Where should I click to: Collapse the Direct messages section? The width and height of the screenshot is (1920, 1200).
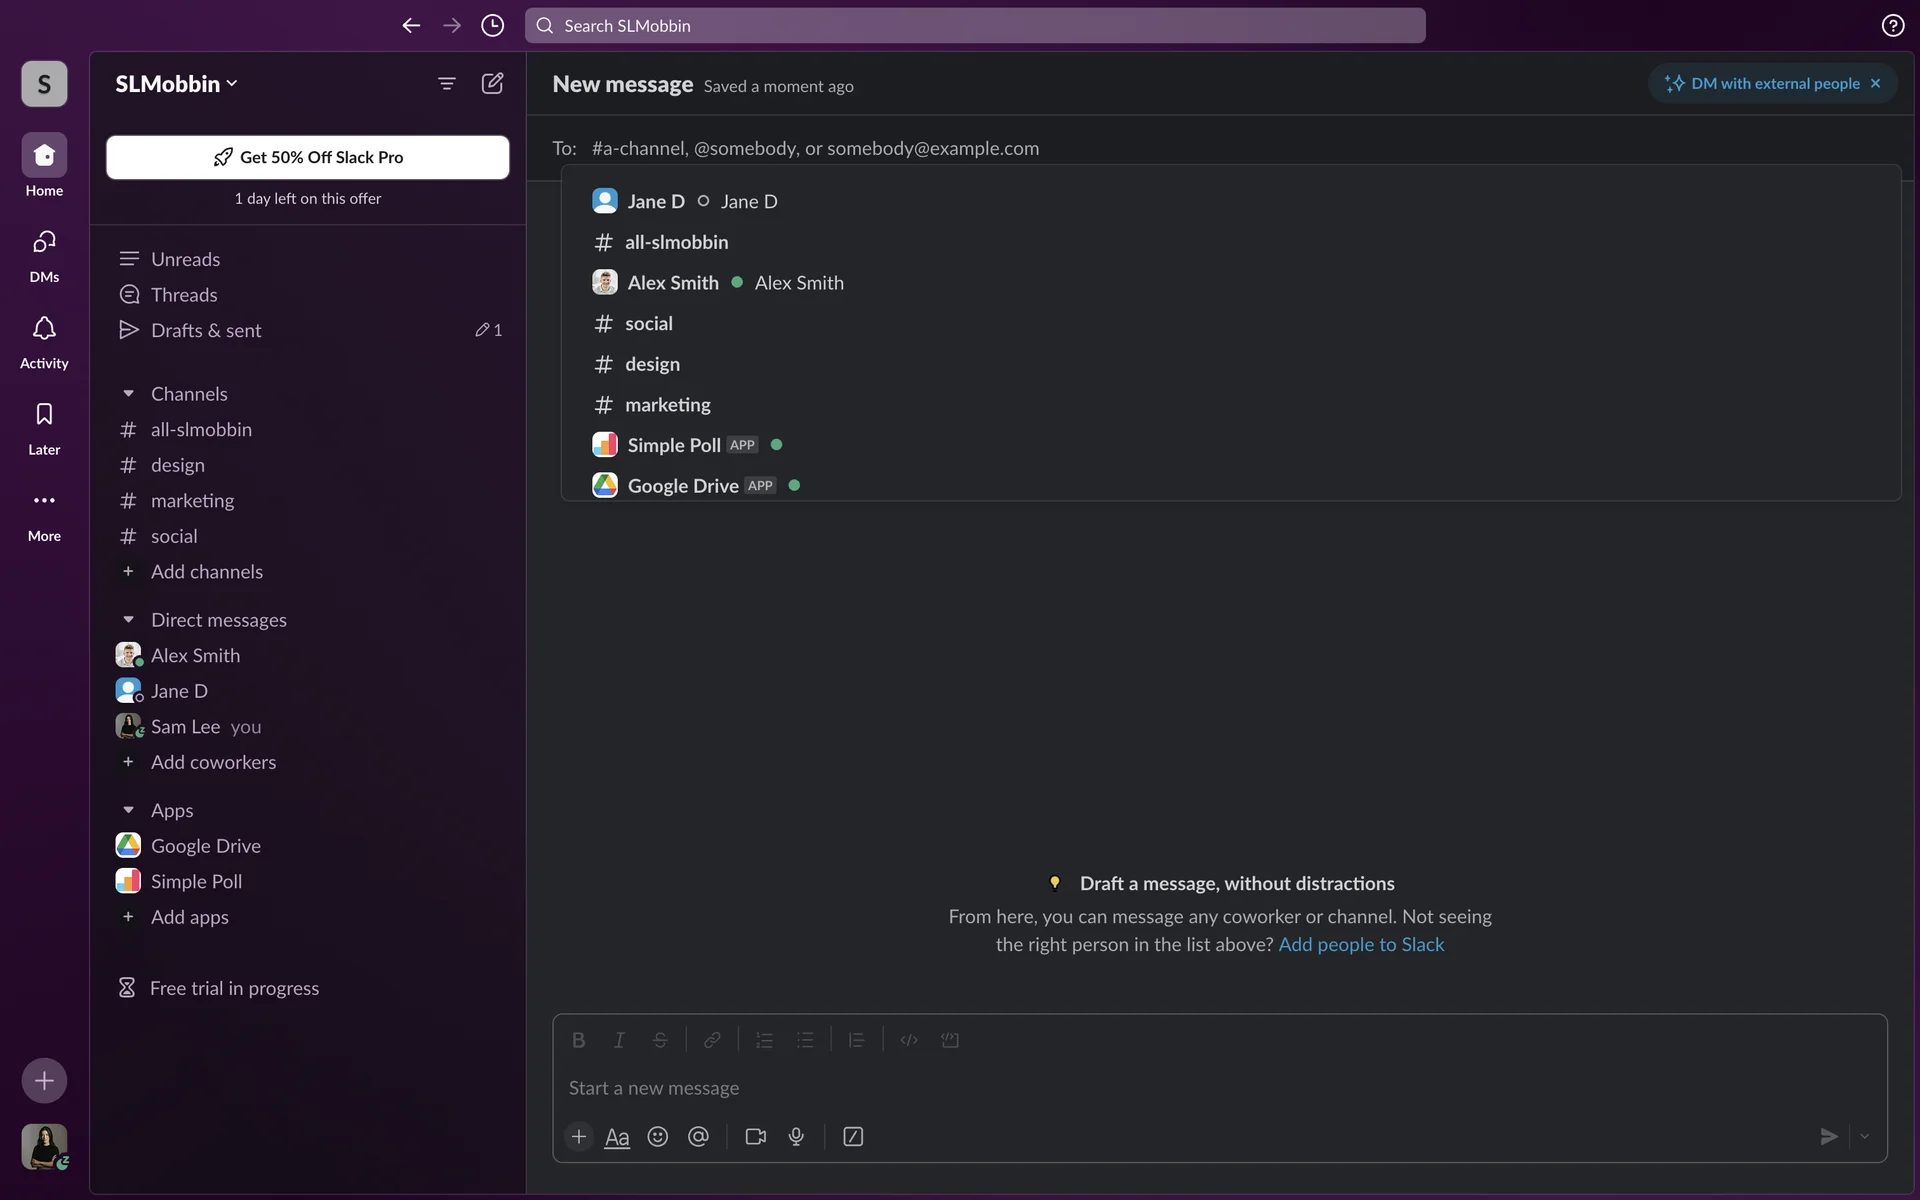click(x=128, y=620)
